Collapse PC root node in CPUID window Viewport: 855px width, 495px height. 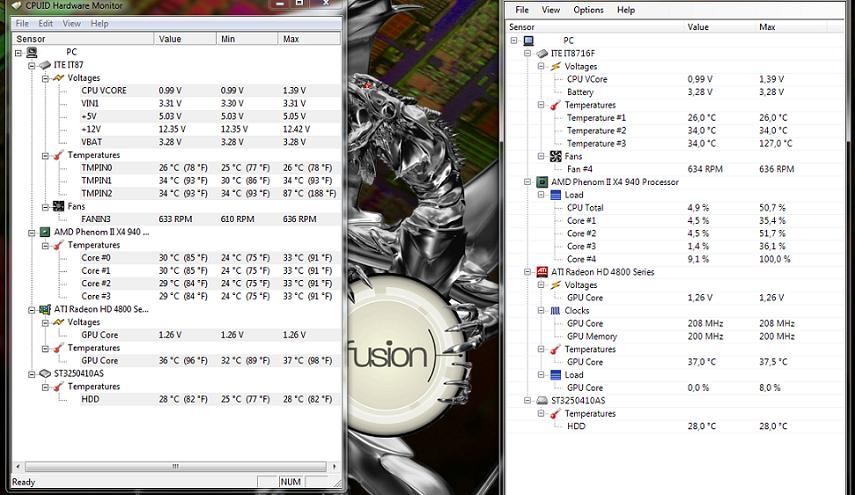pos(19,53)
